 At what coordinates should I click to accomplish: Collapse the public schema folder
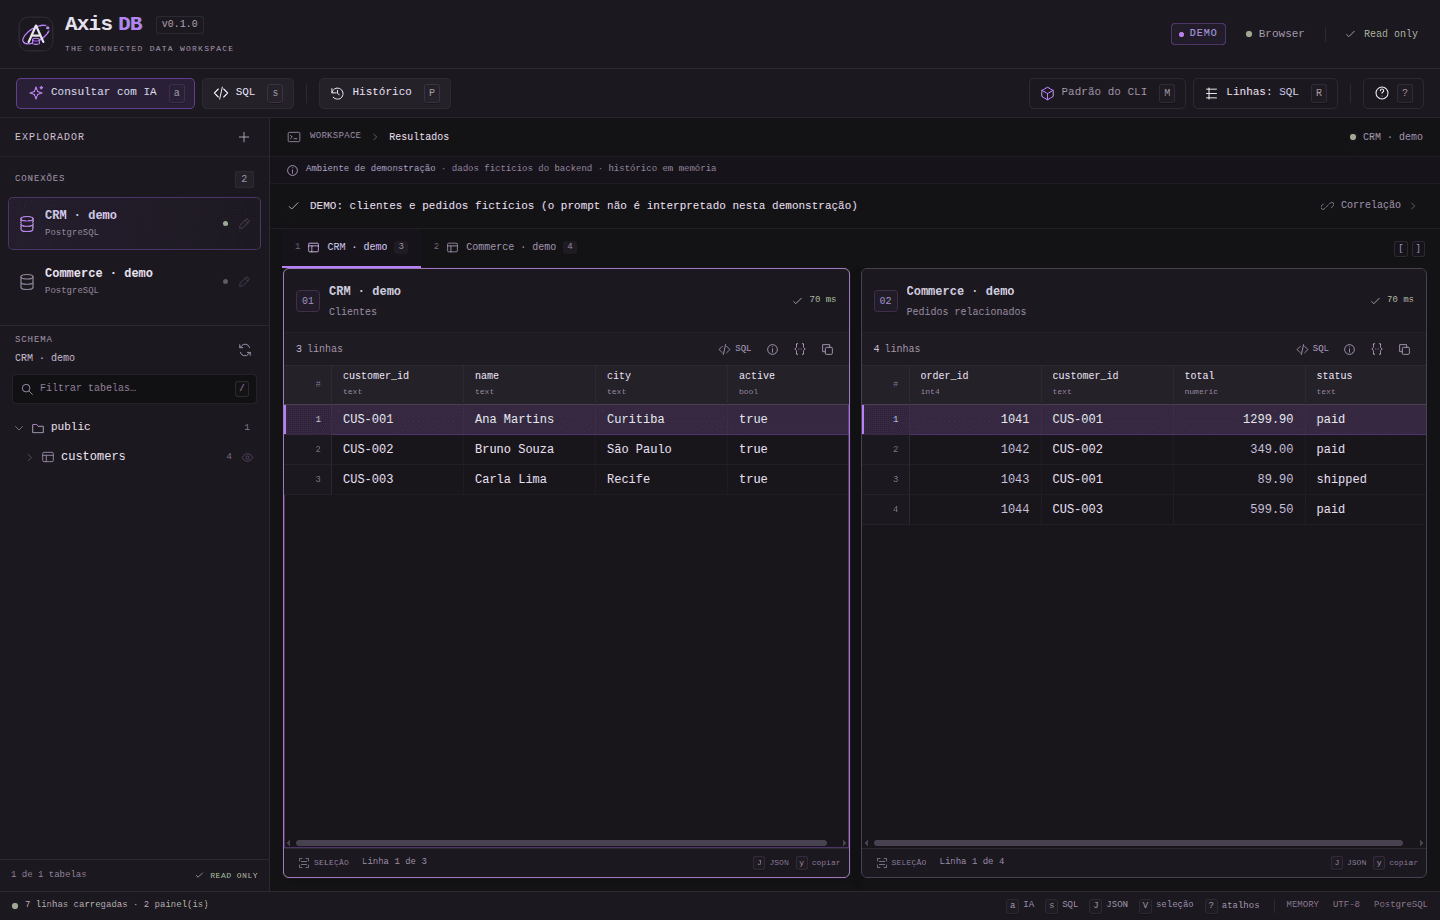click(19, 428)
